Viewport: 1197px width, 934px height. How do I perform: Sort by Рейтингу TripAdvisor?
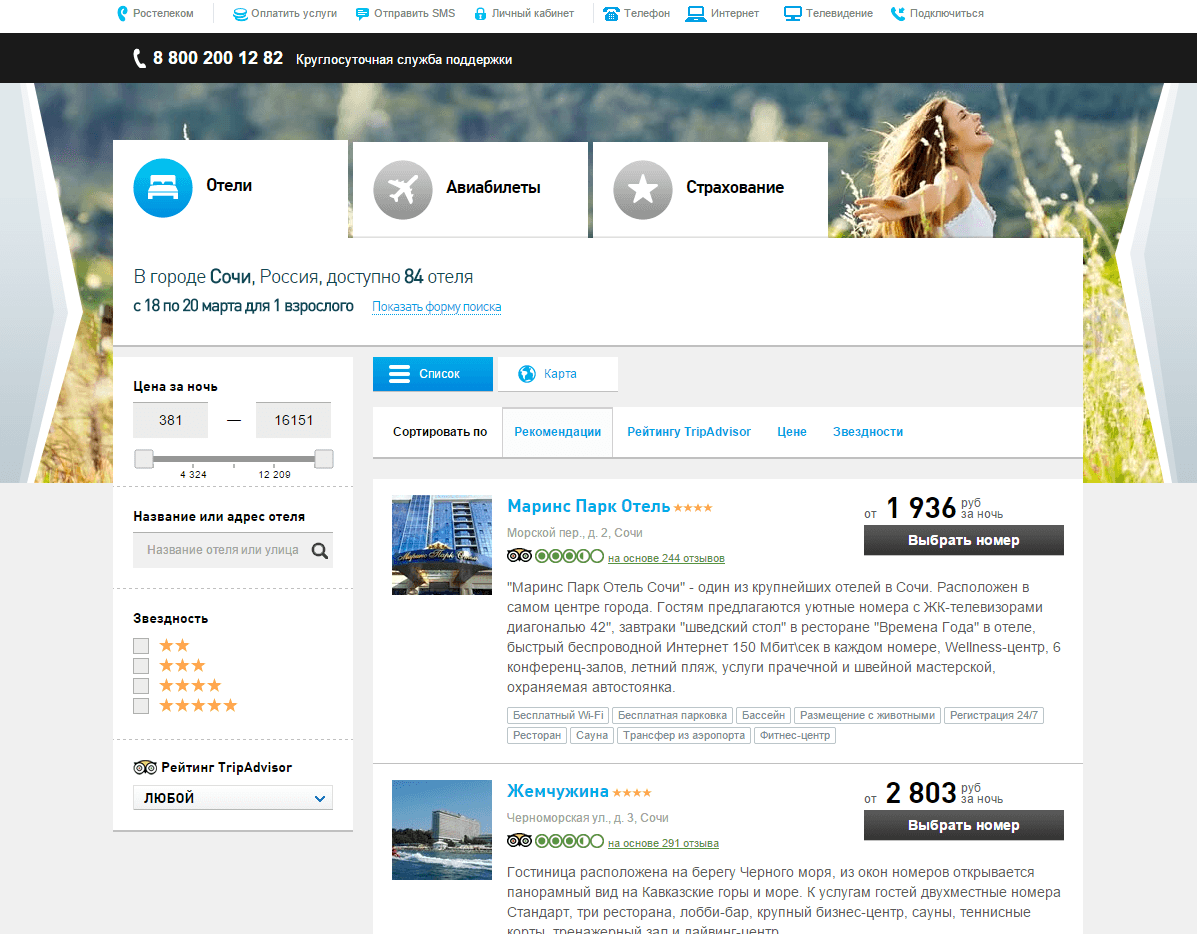pos(689,432)
